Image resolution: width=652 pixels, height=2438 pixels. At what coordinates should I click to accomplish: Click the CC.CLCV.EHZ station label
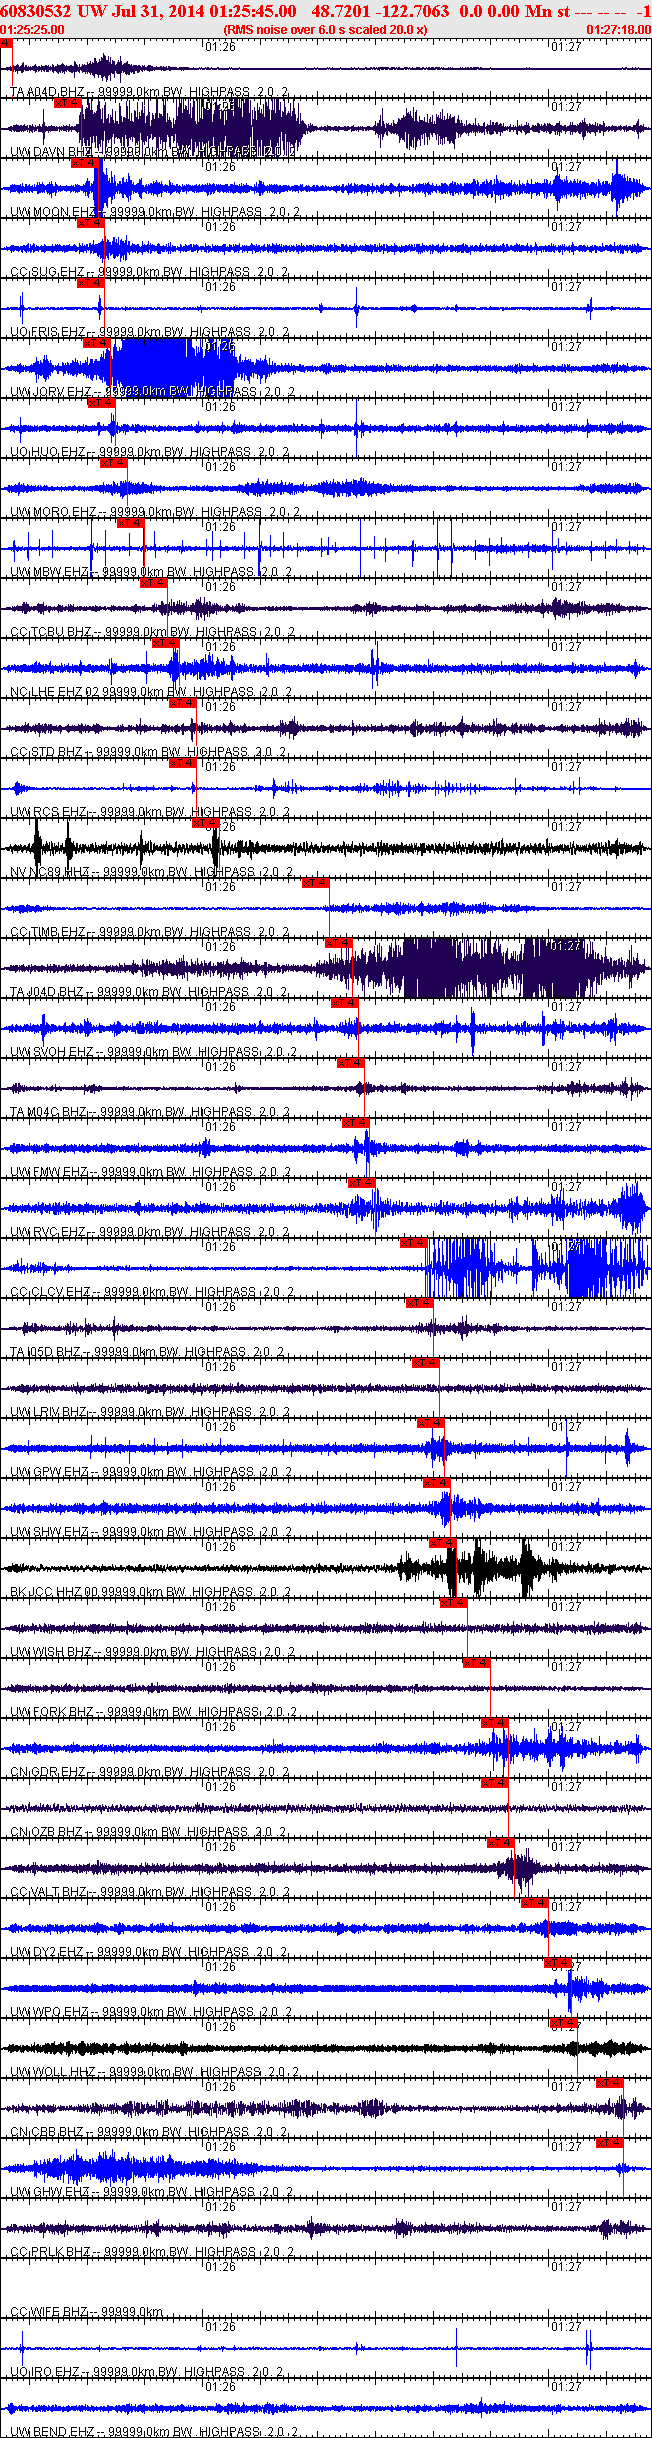pos(51,1292)
